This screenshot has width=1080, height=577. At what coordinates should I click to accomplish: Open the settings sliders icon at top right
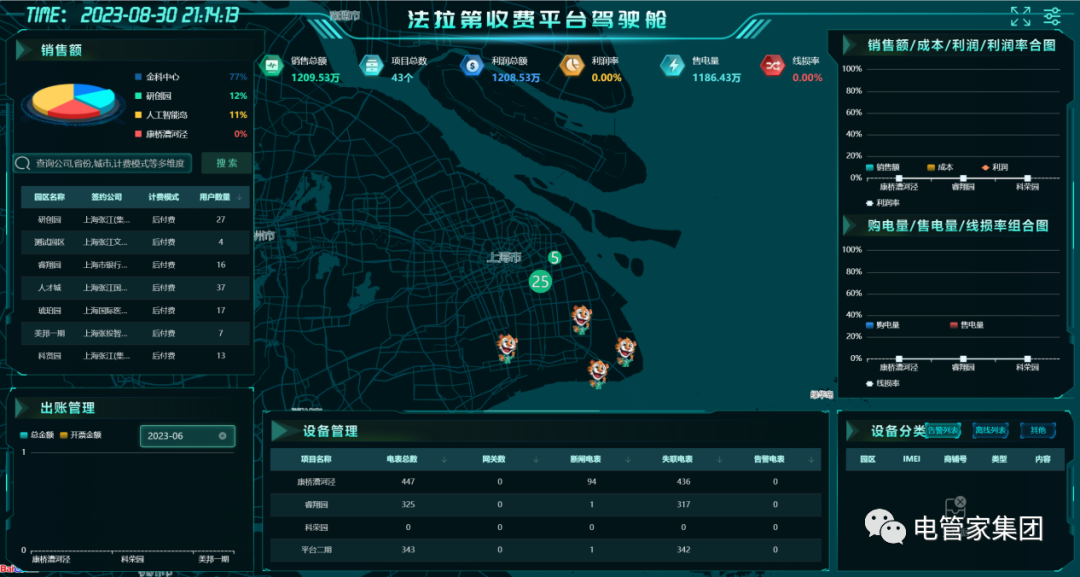coord(1052,16)
